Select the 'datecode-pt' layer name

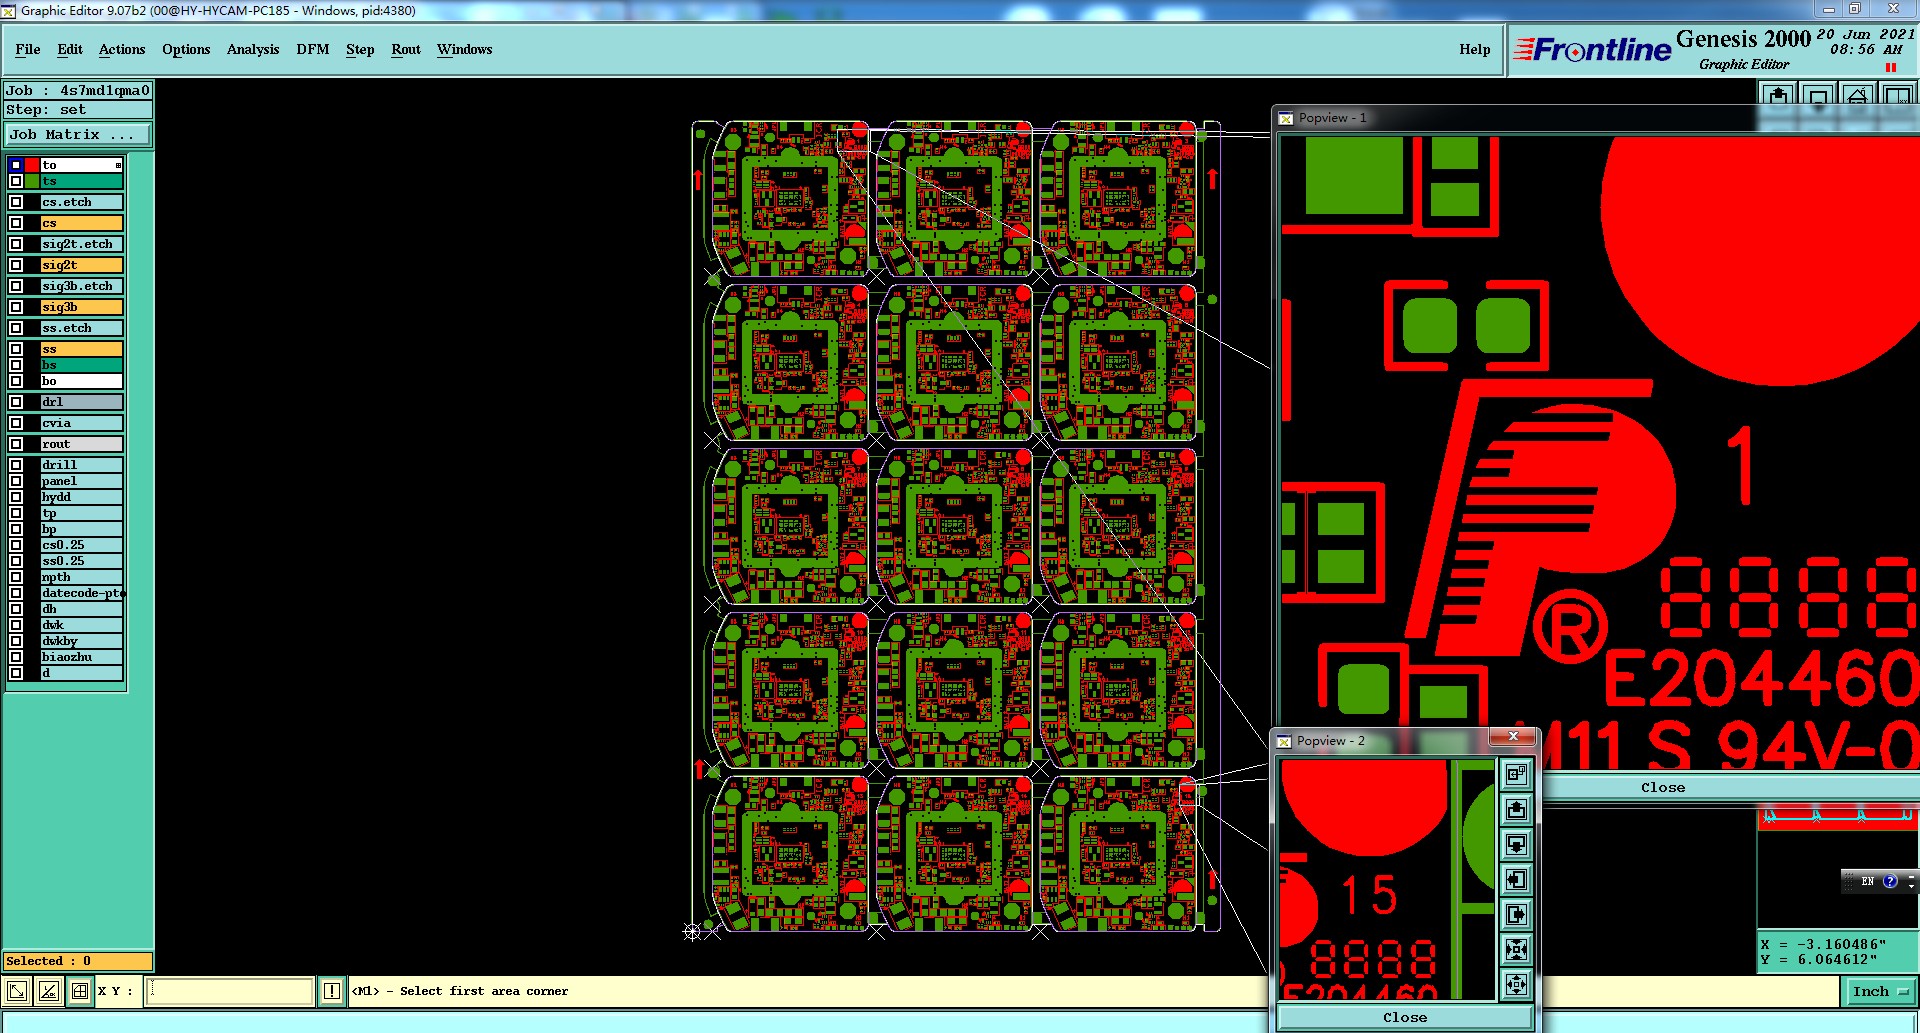[82, 593]
